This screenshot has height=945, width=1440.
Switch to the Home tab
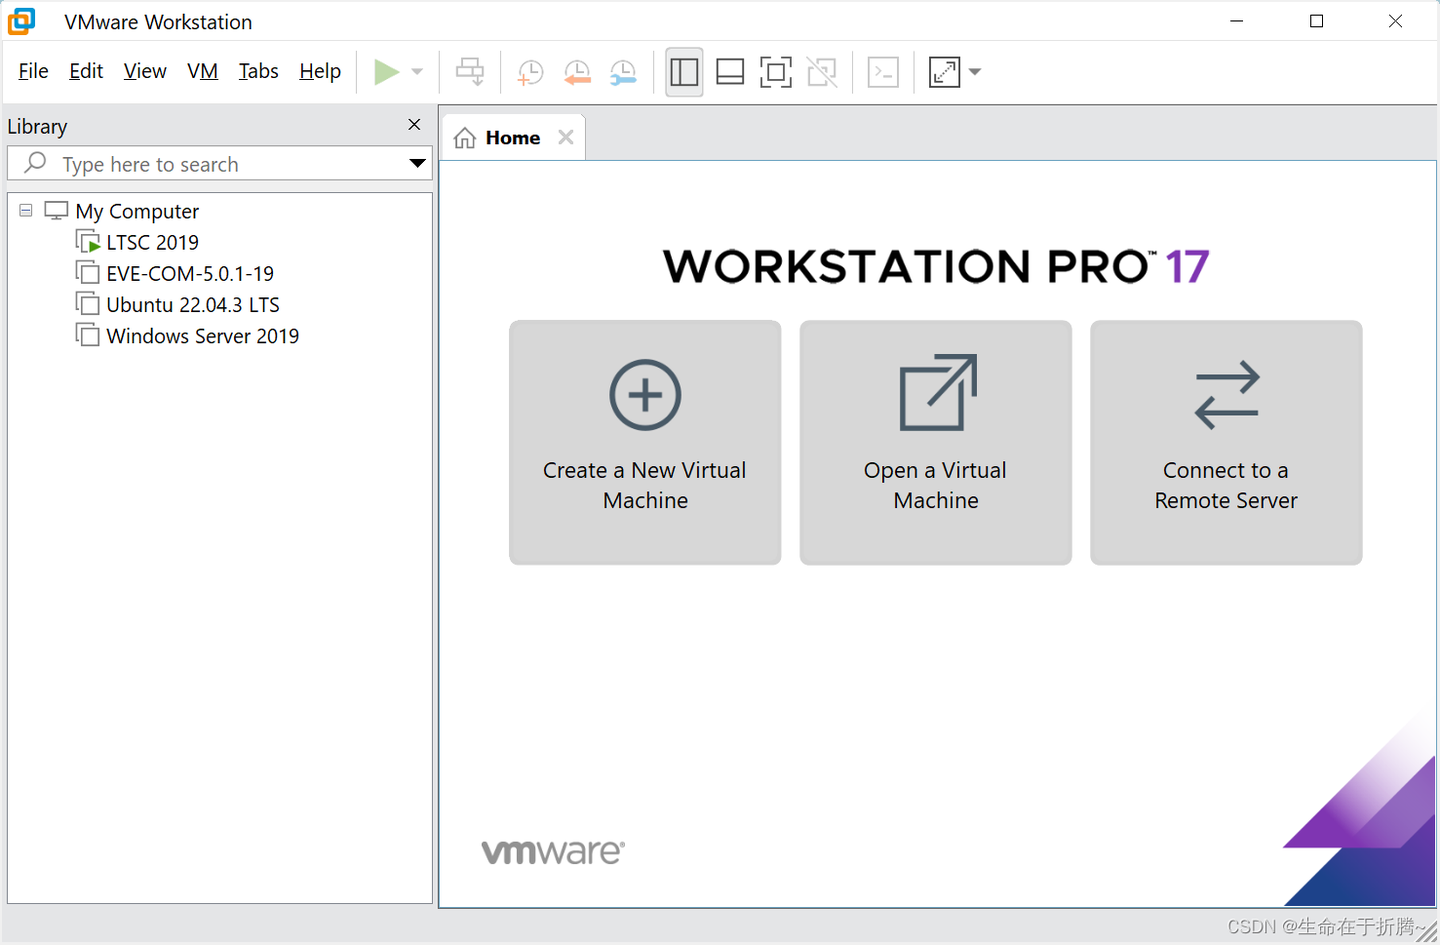coord(512,138)
